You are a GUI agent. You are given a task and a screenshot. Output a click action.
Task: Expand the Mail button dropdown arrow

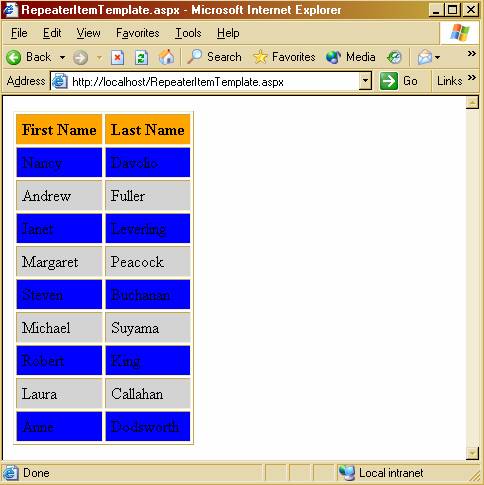pos(437,58)
